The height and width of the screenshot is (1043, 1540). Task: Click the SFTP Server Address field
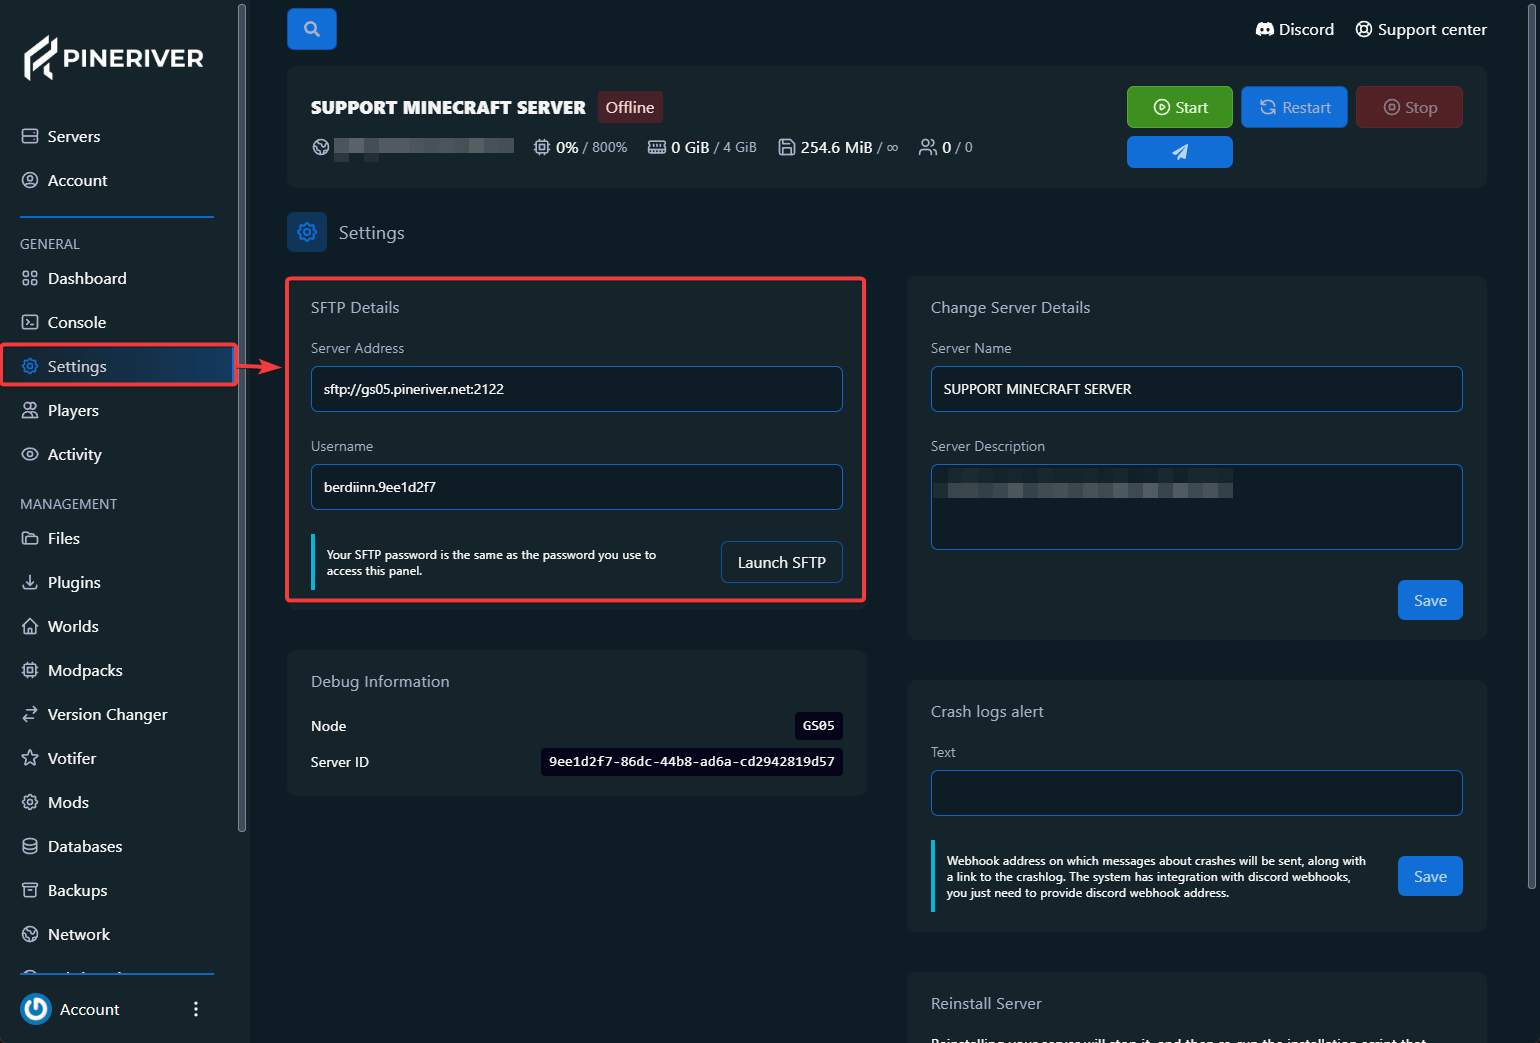577,389
